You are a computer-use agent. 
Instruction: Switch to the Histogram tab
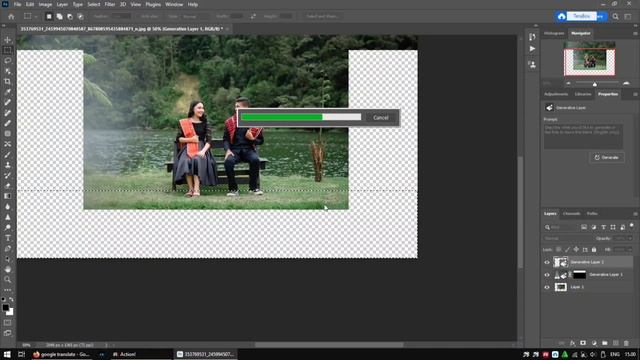pos(554,33)
